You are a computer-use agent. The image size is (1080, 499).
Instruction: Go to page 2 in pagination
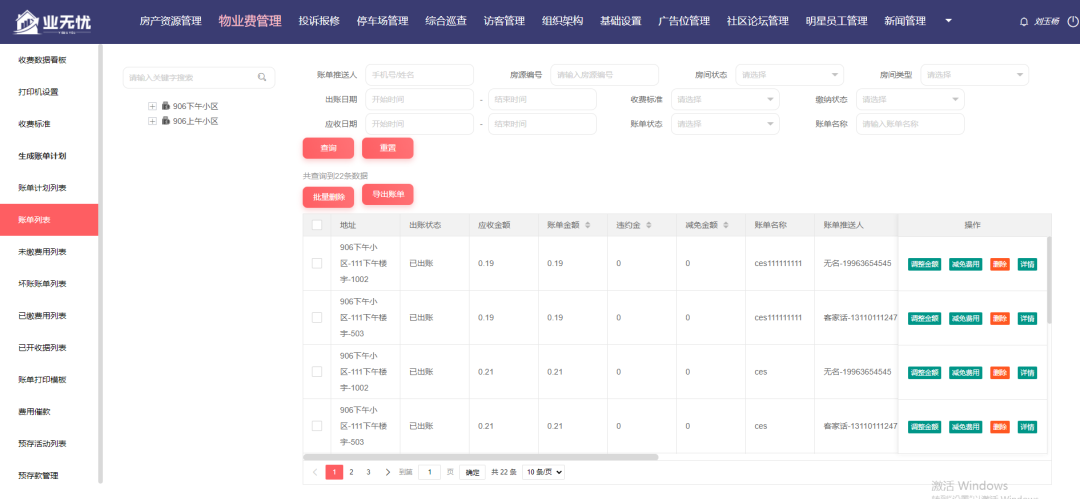click(x=351, y=472)
